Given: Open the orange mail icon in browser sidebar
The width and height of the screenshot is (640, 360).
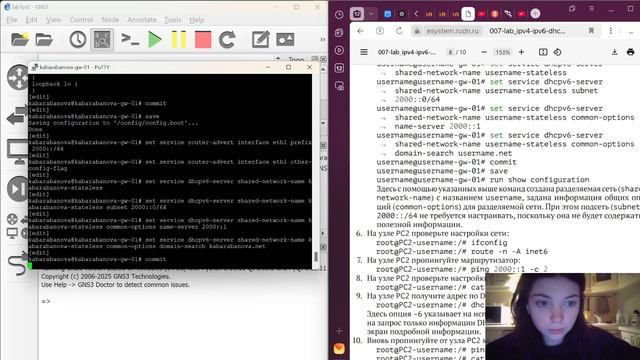Looking at the screenshot, I should click(339, 349).
